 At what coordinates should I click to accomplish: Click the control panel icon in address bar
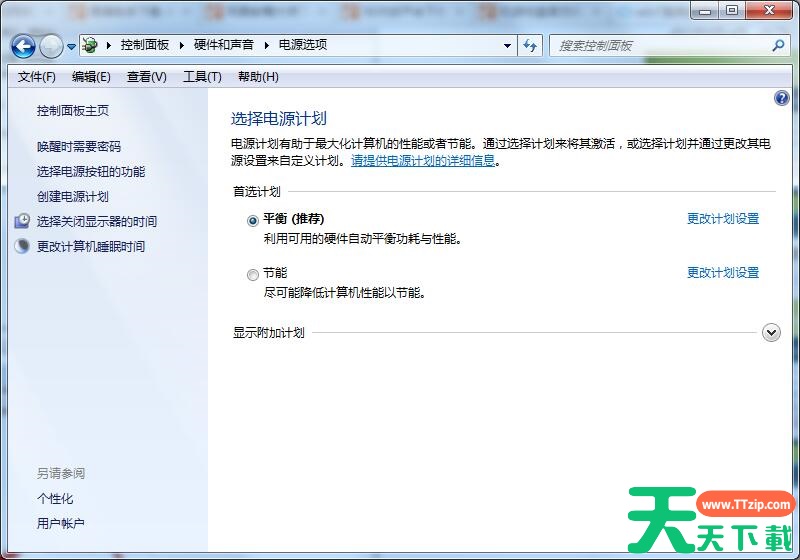90,46
